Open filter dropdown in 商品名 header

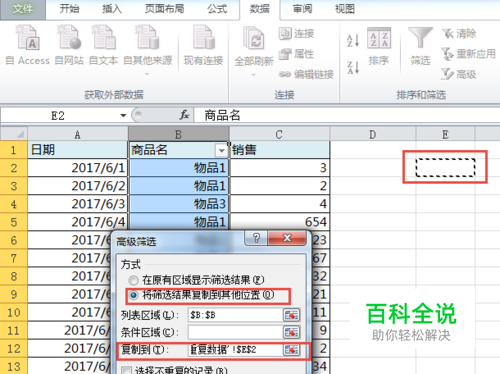pos(221,151)
